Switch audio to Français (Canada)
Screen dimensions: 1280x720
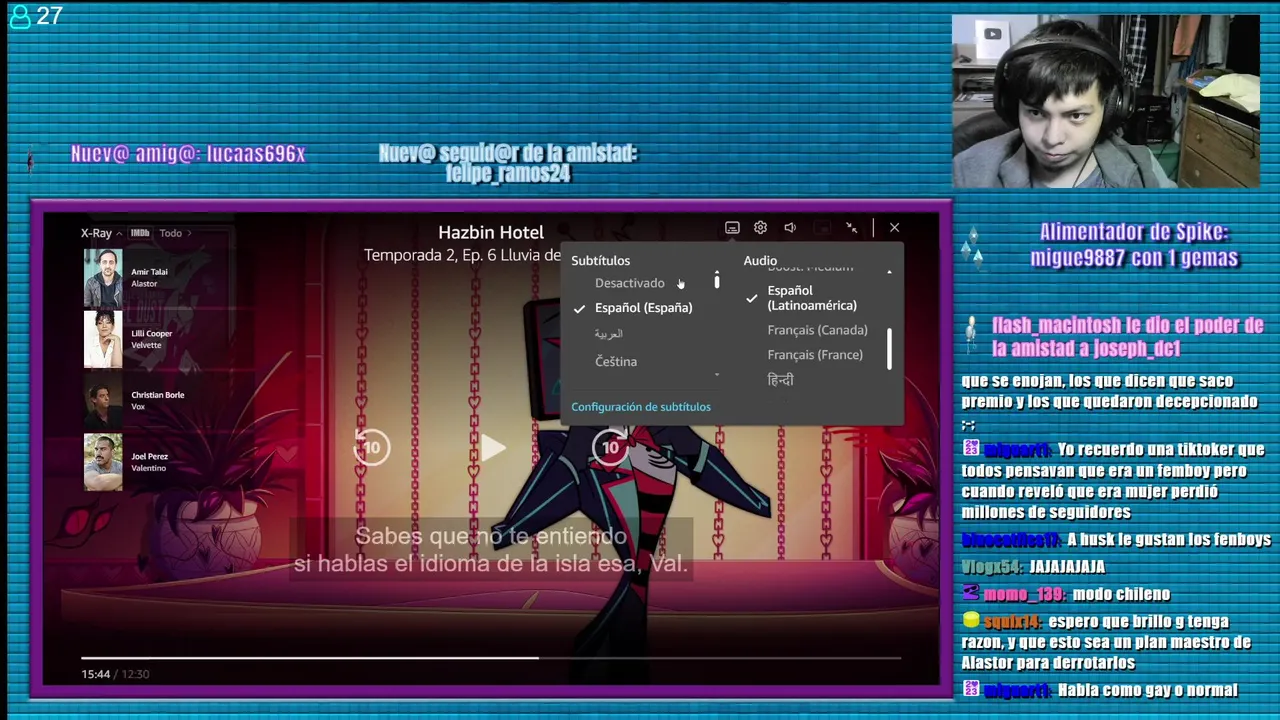[817, 330]
